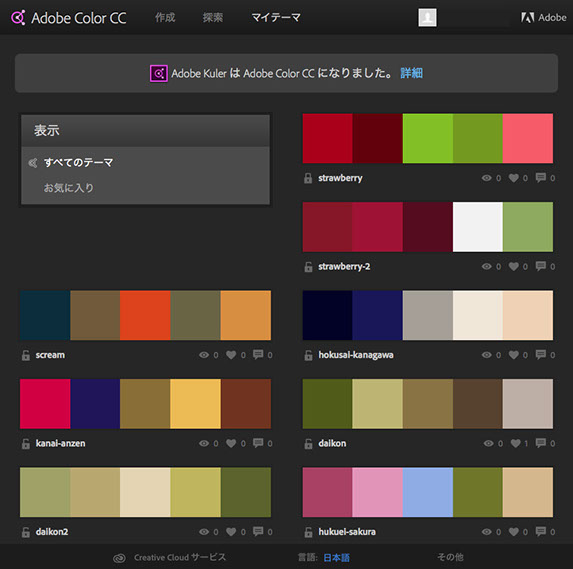Click the views eye icon on strawberry
573x569 pixels.
pos(486,178)
